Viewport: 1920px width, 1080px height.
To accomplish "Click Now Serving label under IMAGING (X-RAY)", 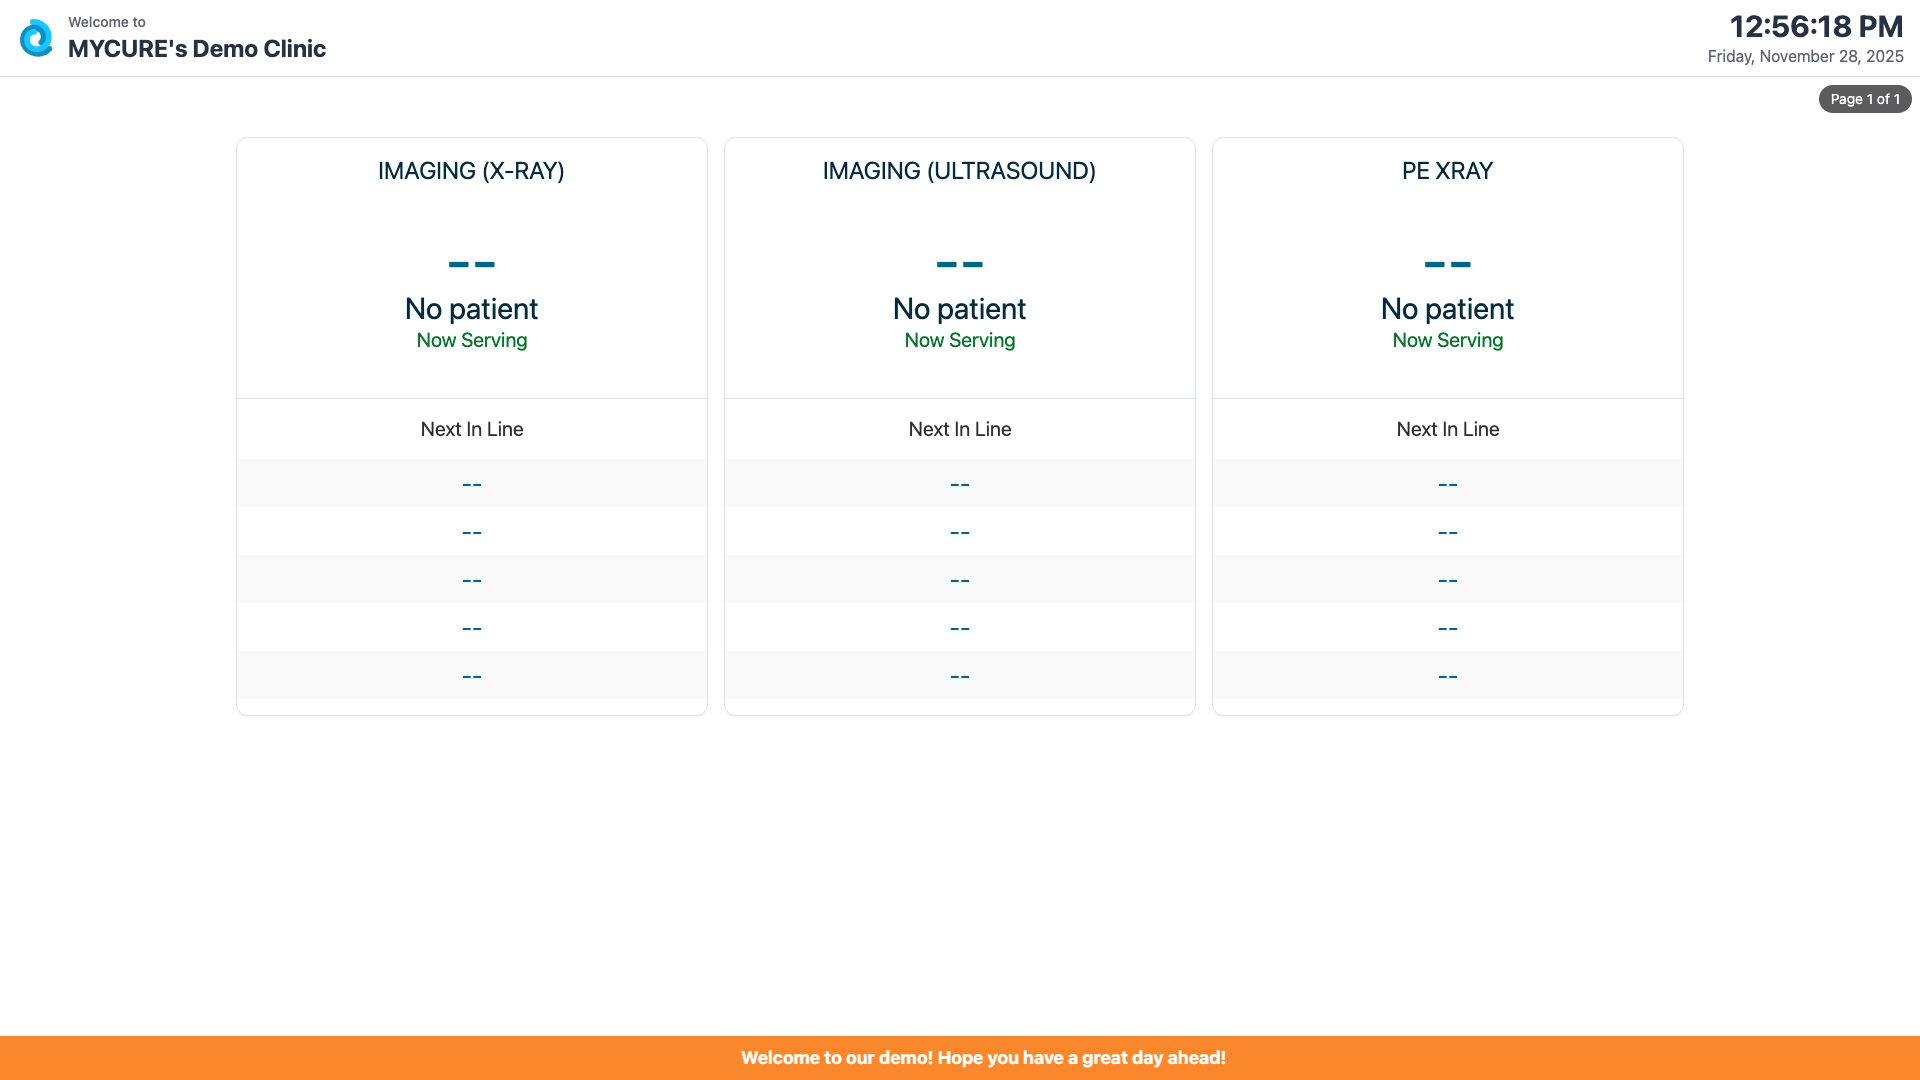I will click(x=471, y=341).
